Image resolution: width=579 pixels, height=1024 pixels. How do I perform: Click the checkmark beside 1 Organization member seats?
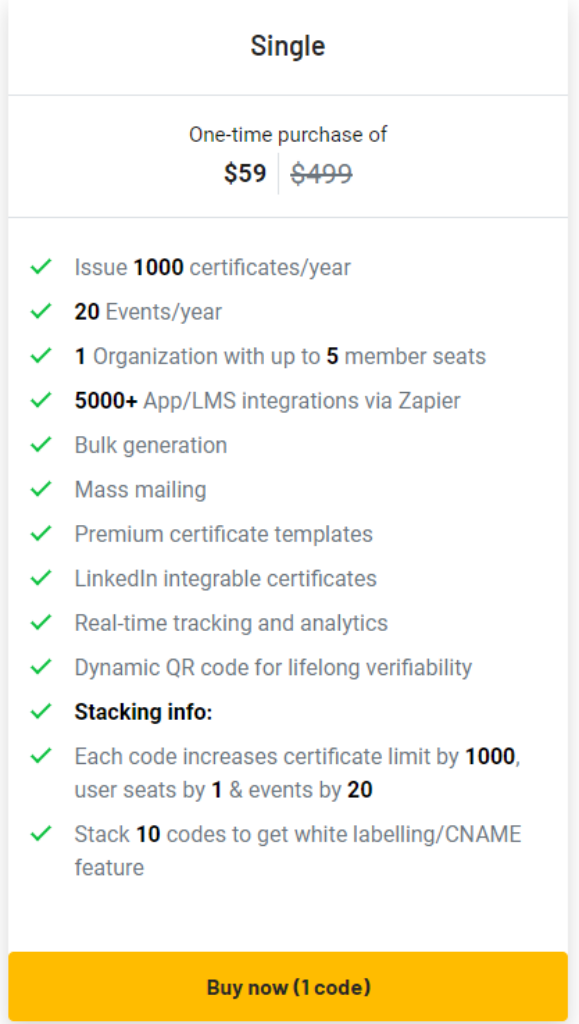(x=40, y=355)
